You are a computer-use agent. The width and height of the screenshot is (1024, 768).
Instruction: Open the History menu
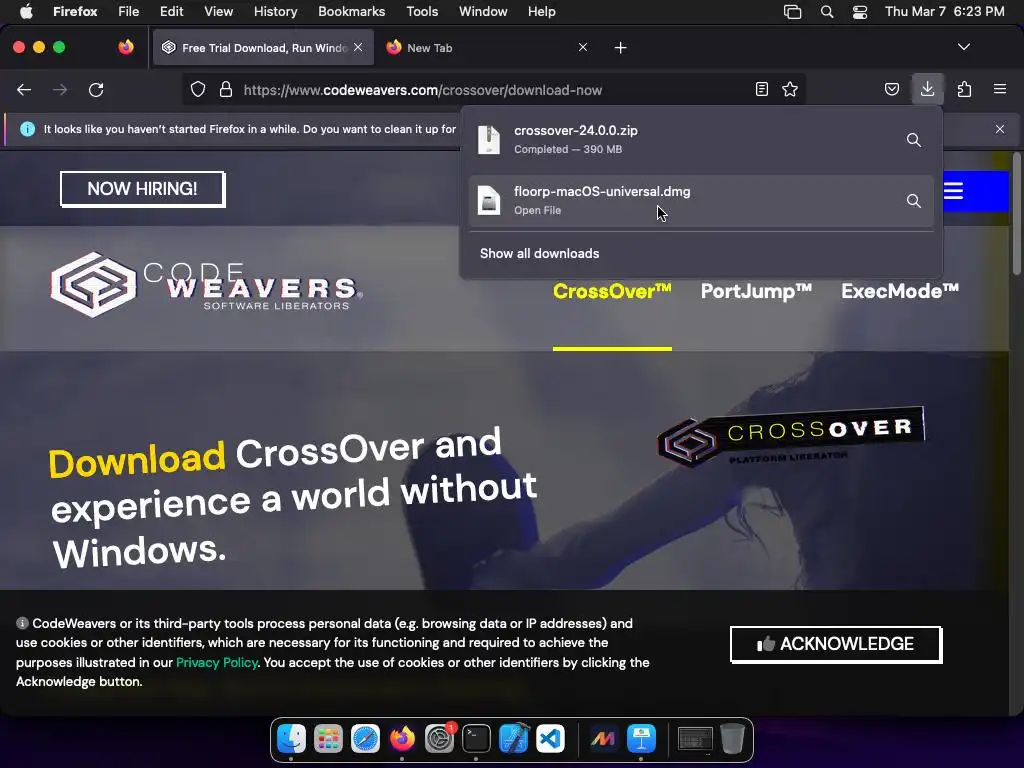(275, 11)
